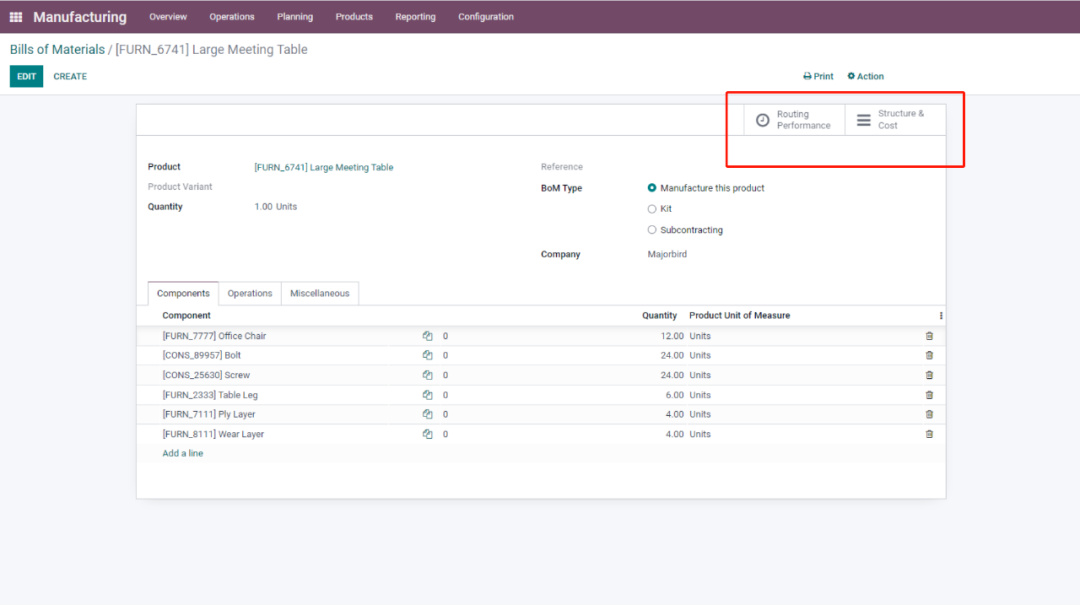Open Structure & Cost report icon
The image size is (1080, 605).
864,120
